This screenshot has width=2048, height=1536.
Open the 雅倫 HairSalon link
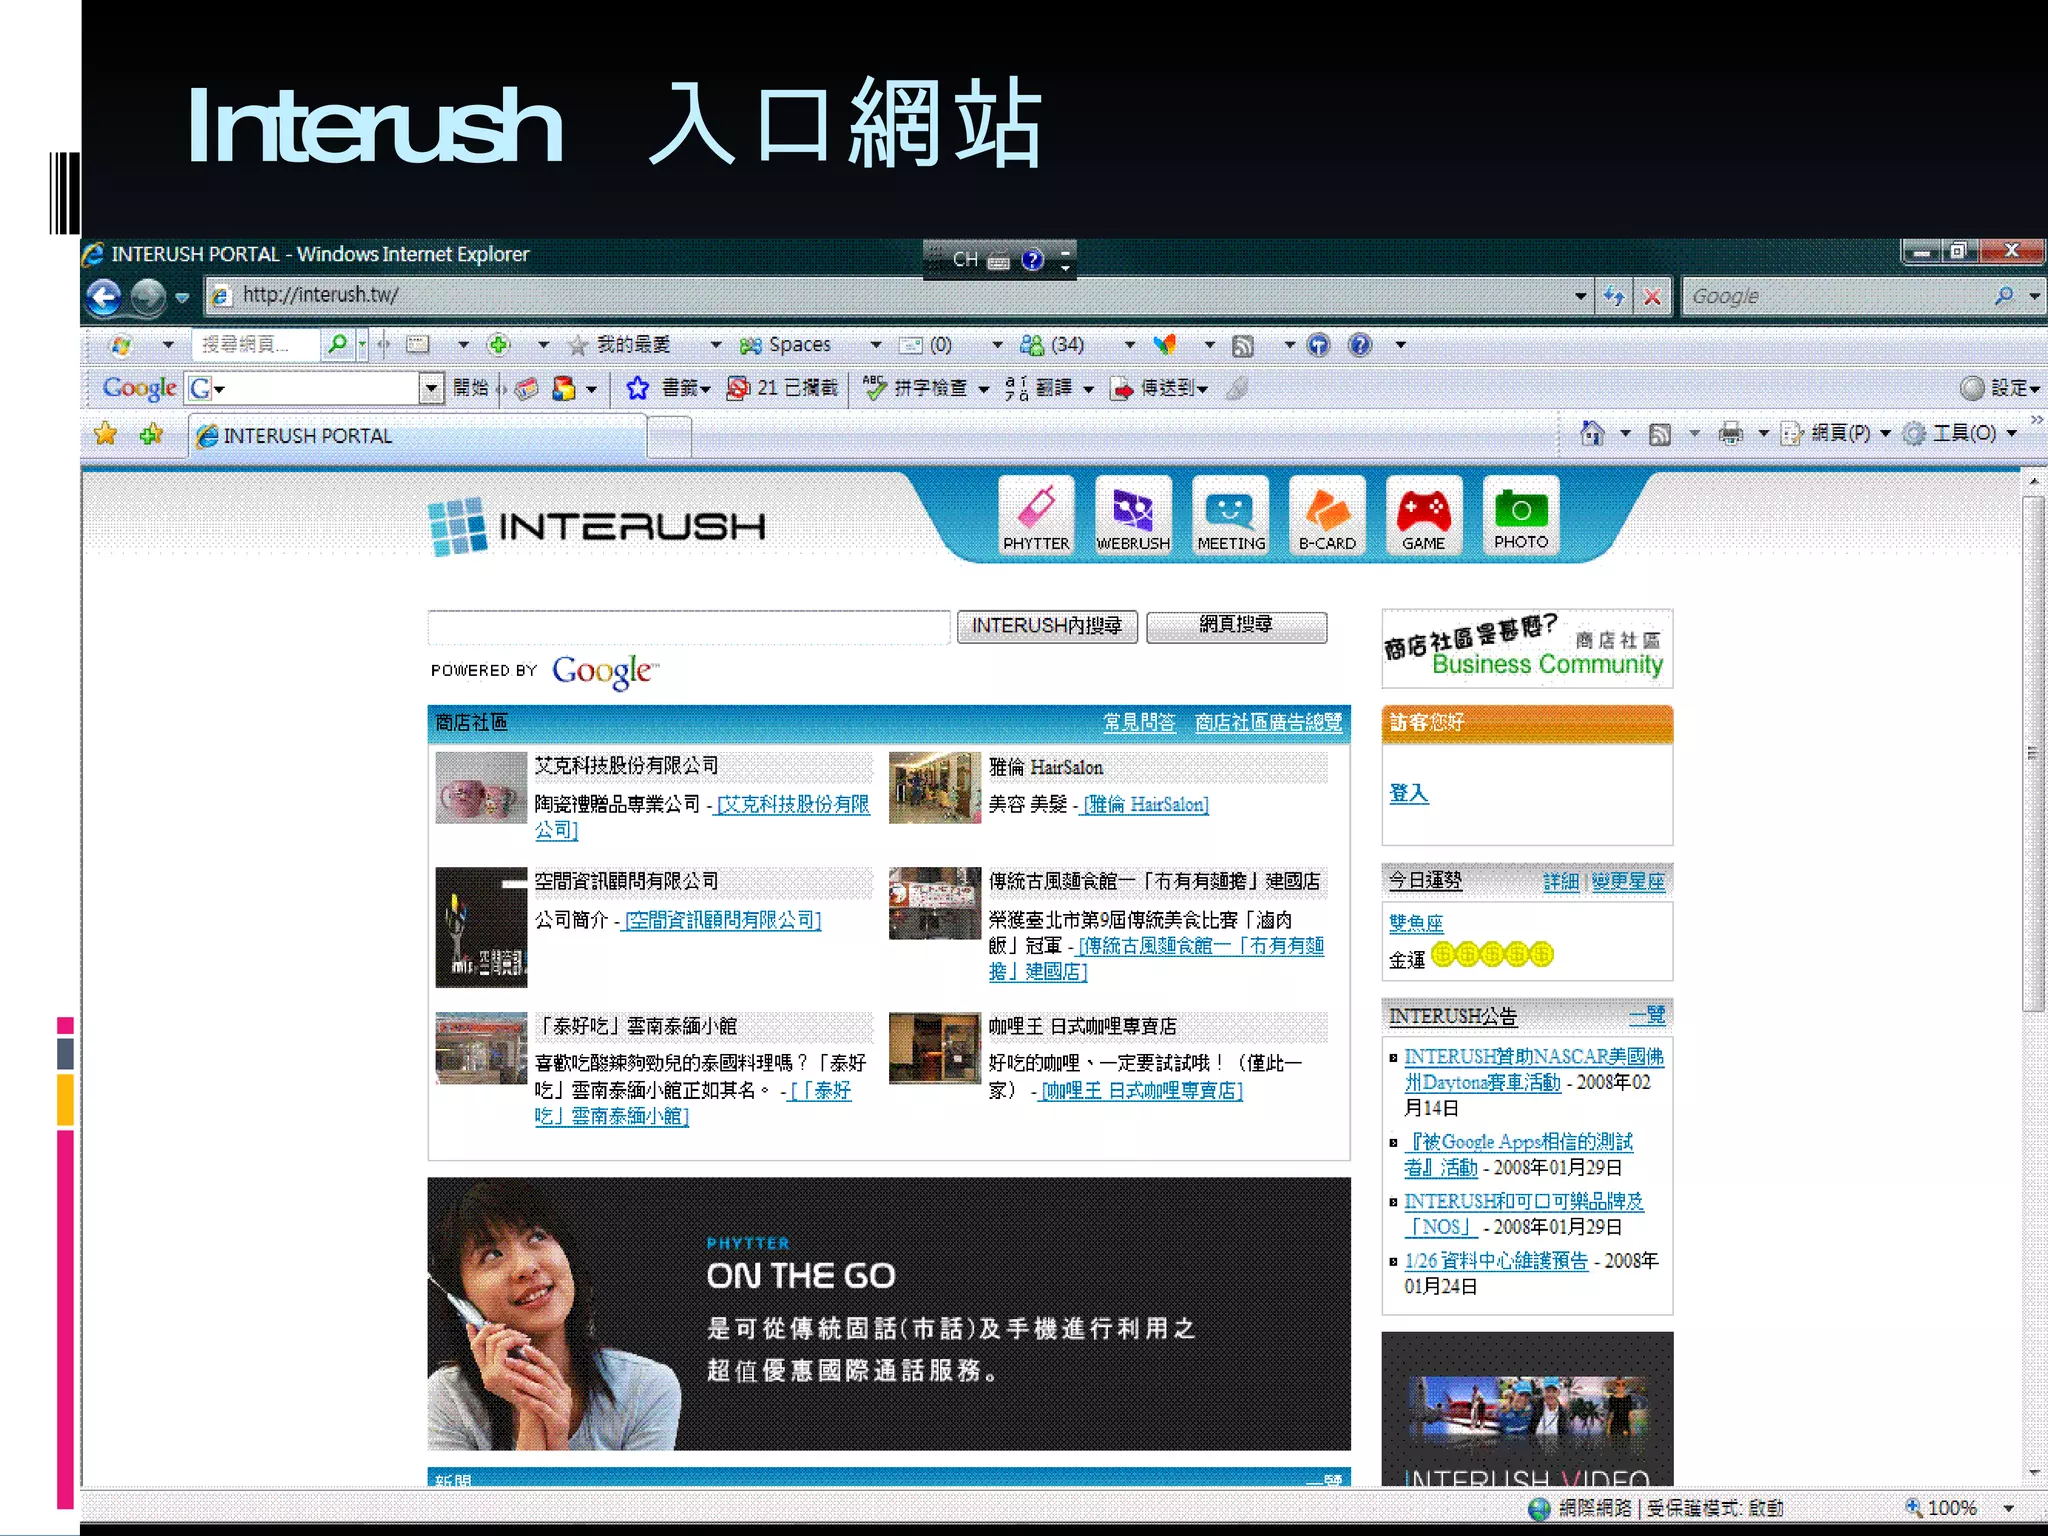(x=1146, y=804)
